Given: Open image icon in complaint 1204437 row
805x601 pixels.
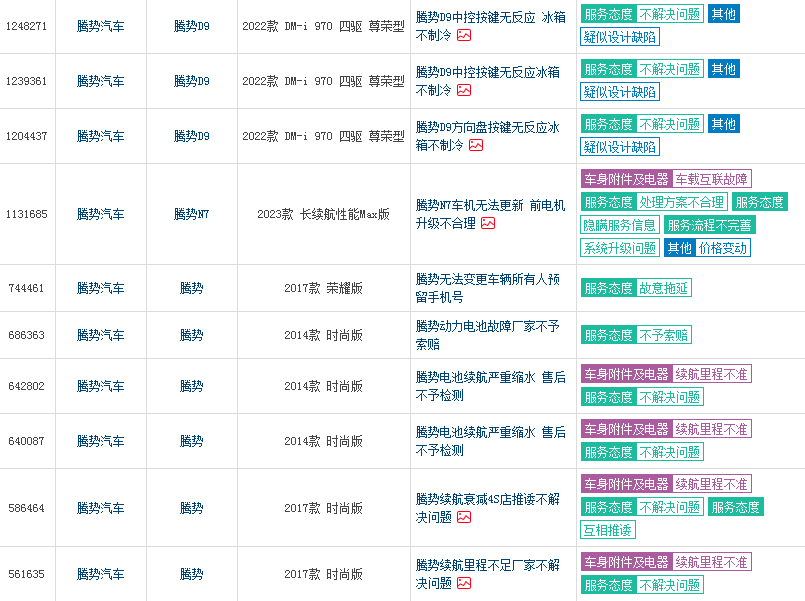Looking at the screenshot, I should point(476,145).
